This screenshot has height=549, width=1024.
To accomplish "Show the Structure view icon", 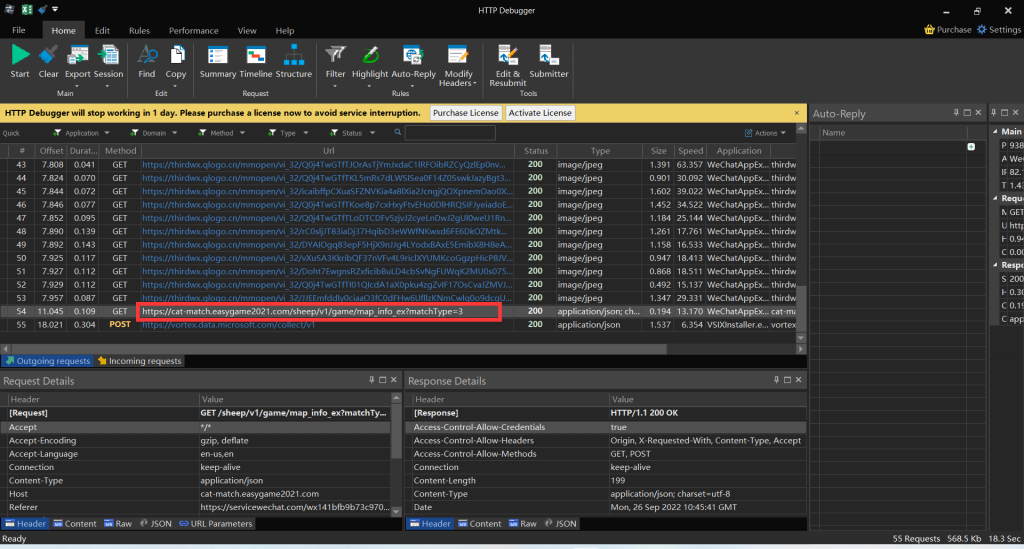I will [x=293, y=58].
